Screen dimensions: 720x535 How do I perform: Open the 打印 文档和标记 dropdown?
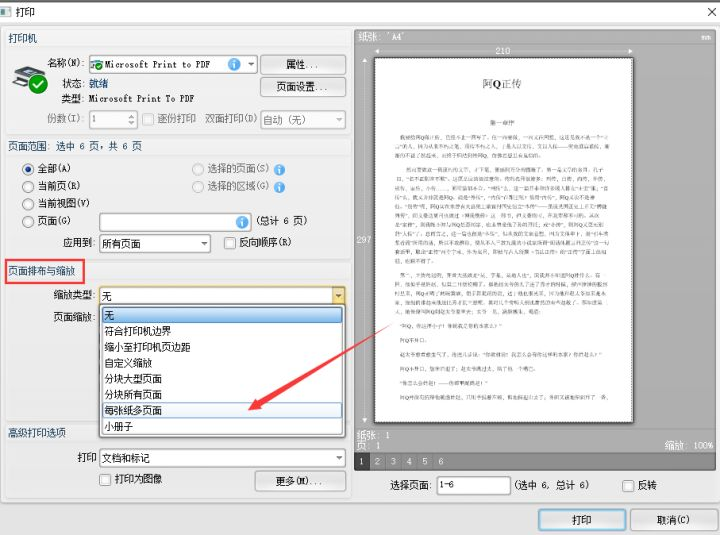(x=223, y=458)
